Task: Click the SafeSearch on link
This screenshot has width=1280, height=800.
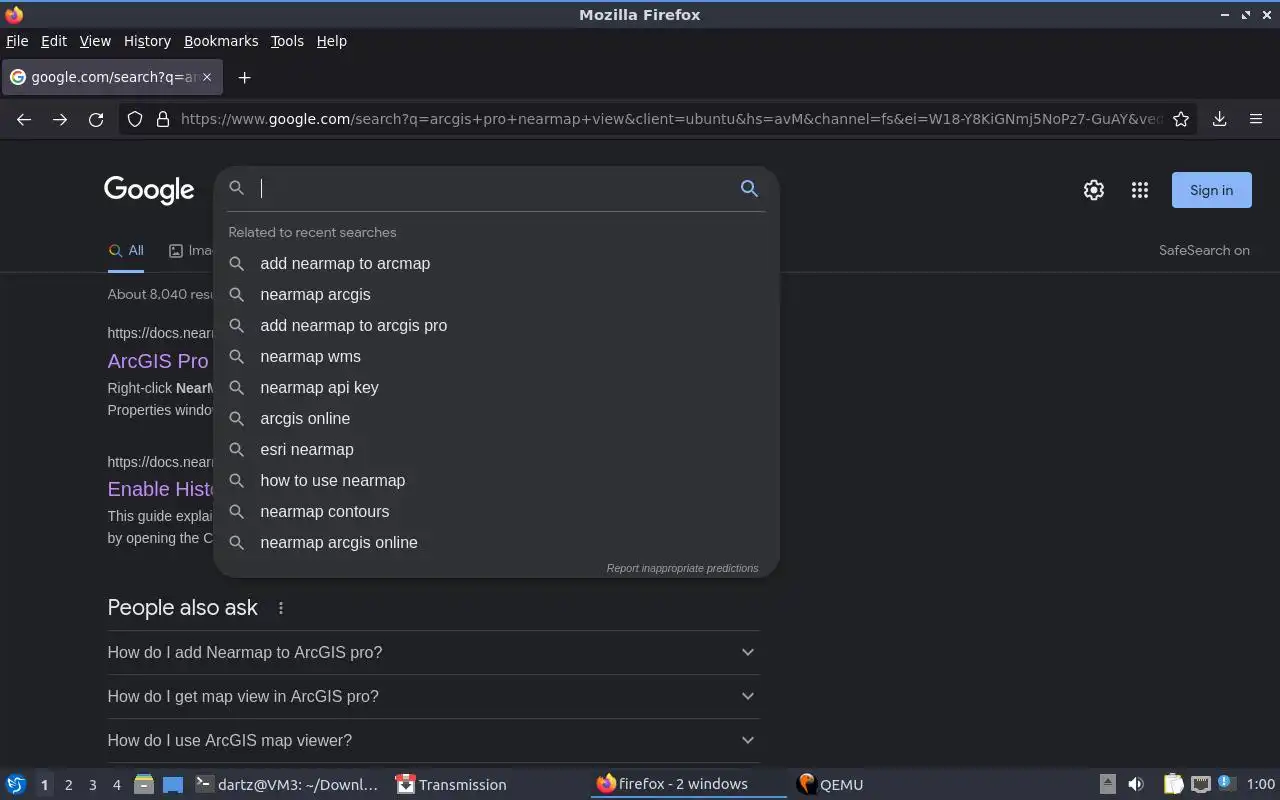Action: (1204, 250)
